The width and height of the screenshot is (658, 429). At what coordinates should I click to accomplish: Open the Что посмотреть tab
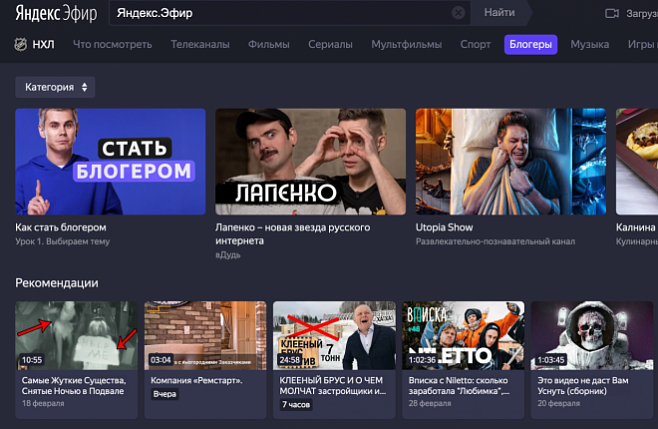coord(112,45)
